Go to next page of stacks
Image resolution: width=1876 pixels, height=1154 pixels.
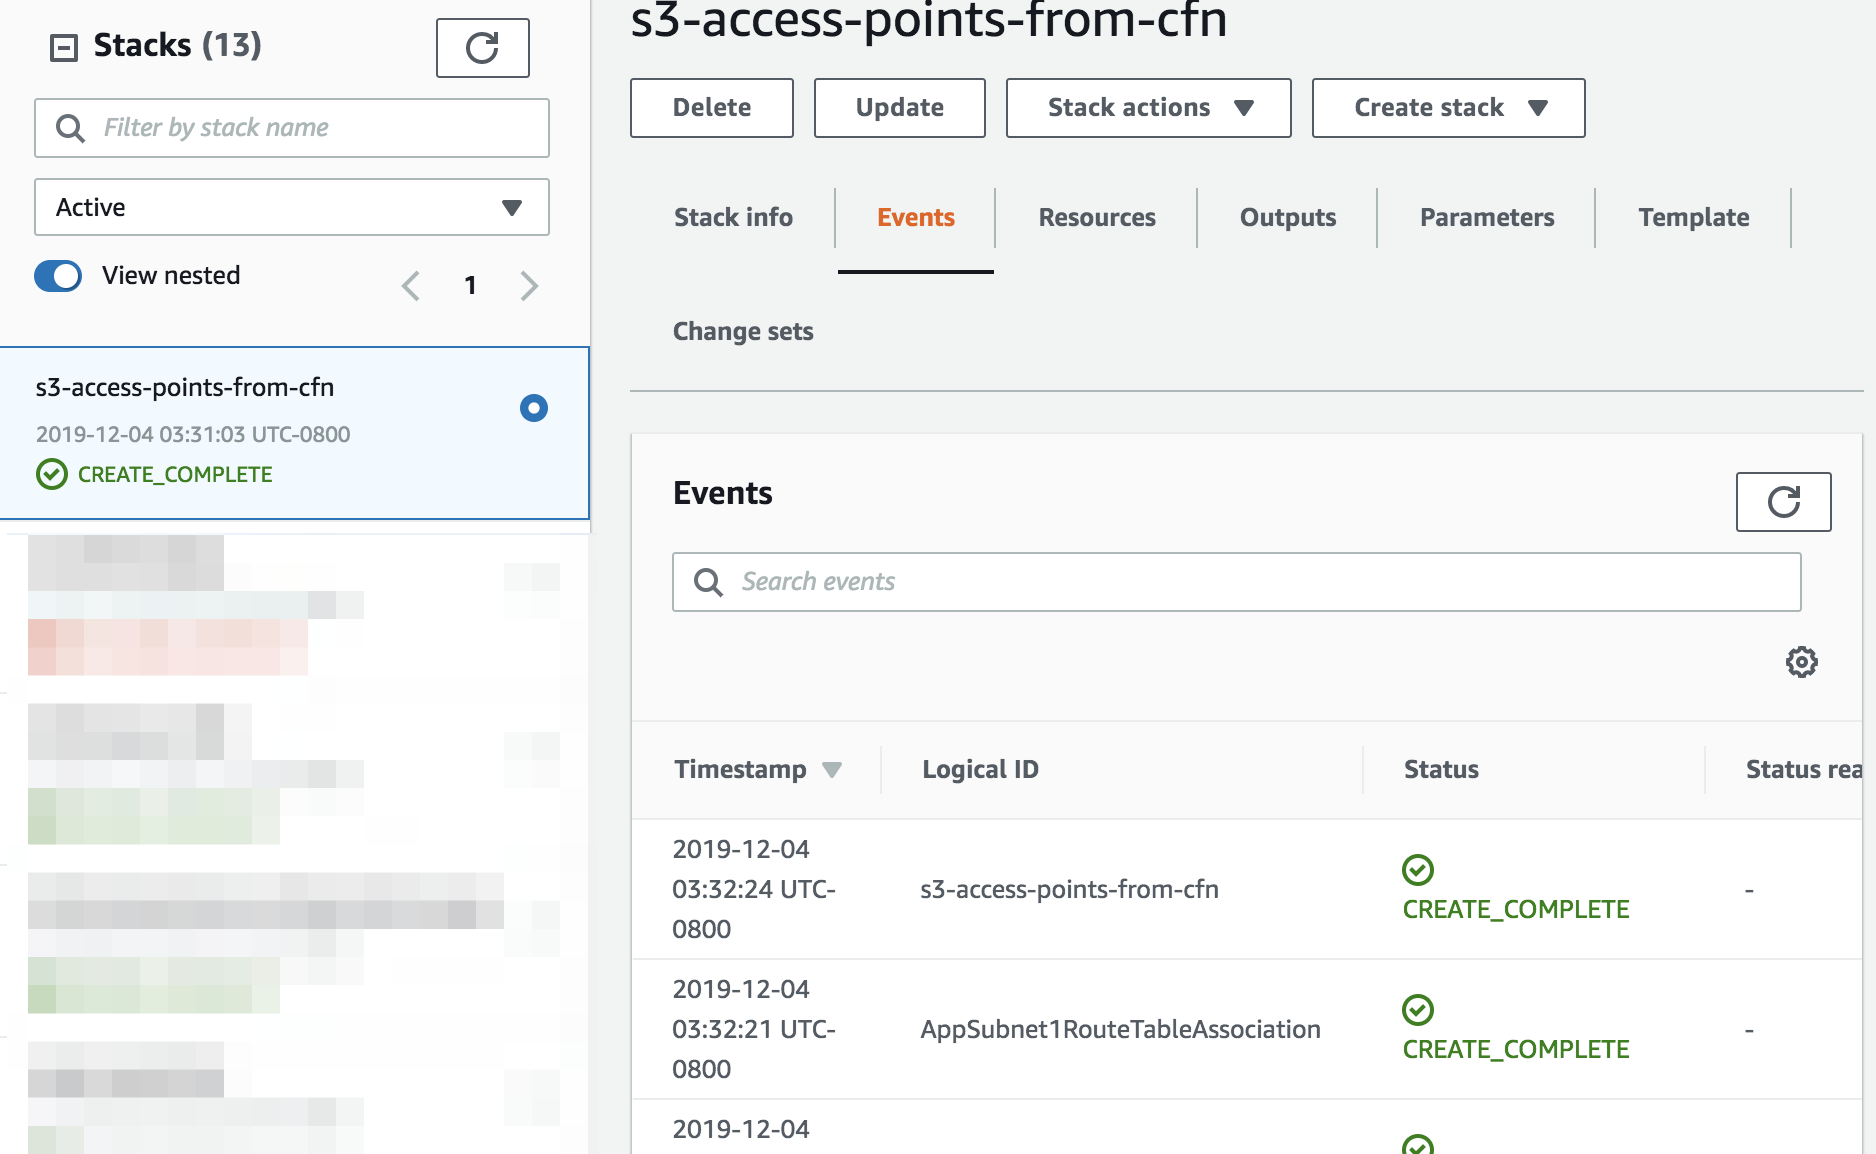pos(529,286)
